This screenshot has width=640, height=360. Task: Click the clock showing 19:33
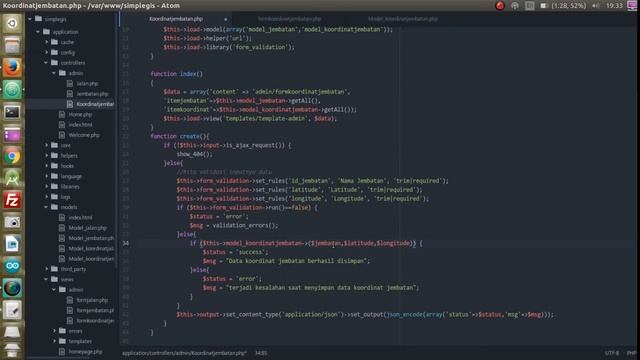pyautogui.click(x=614, y=5)
